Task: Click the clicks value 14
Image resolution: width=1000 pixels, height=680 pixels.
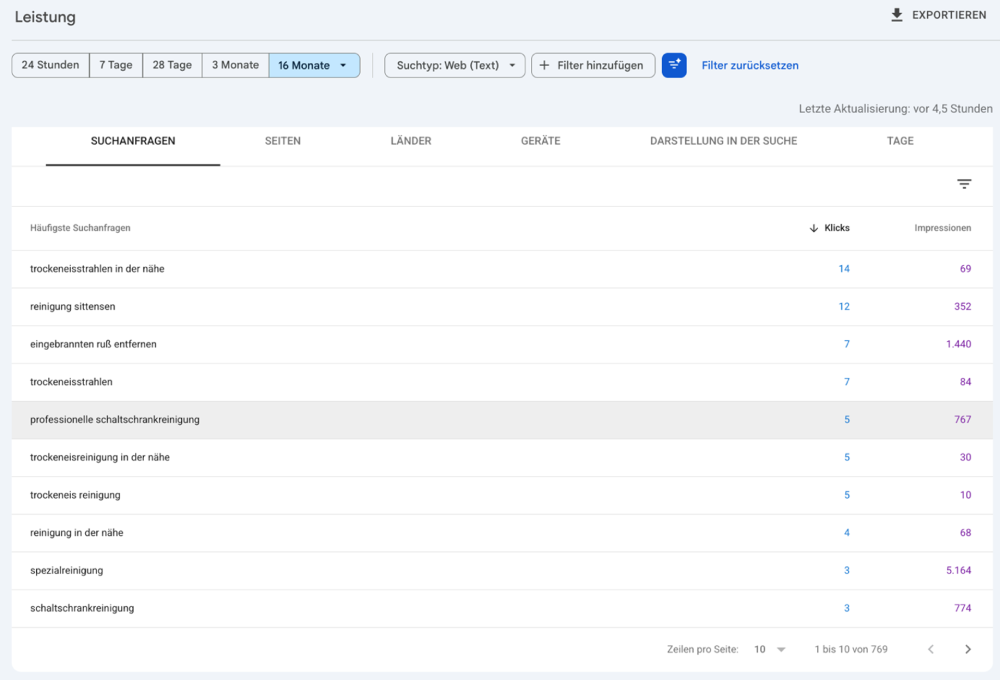Action: pos(844,269)
